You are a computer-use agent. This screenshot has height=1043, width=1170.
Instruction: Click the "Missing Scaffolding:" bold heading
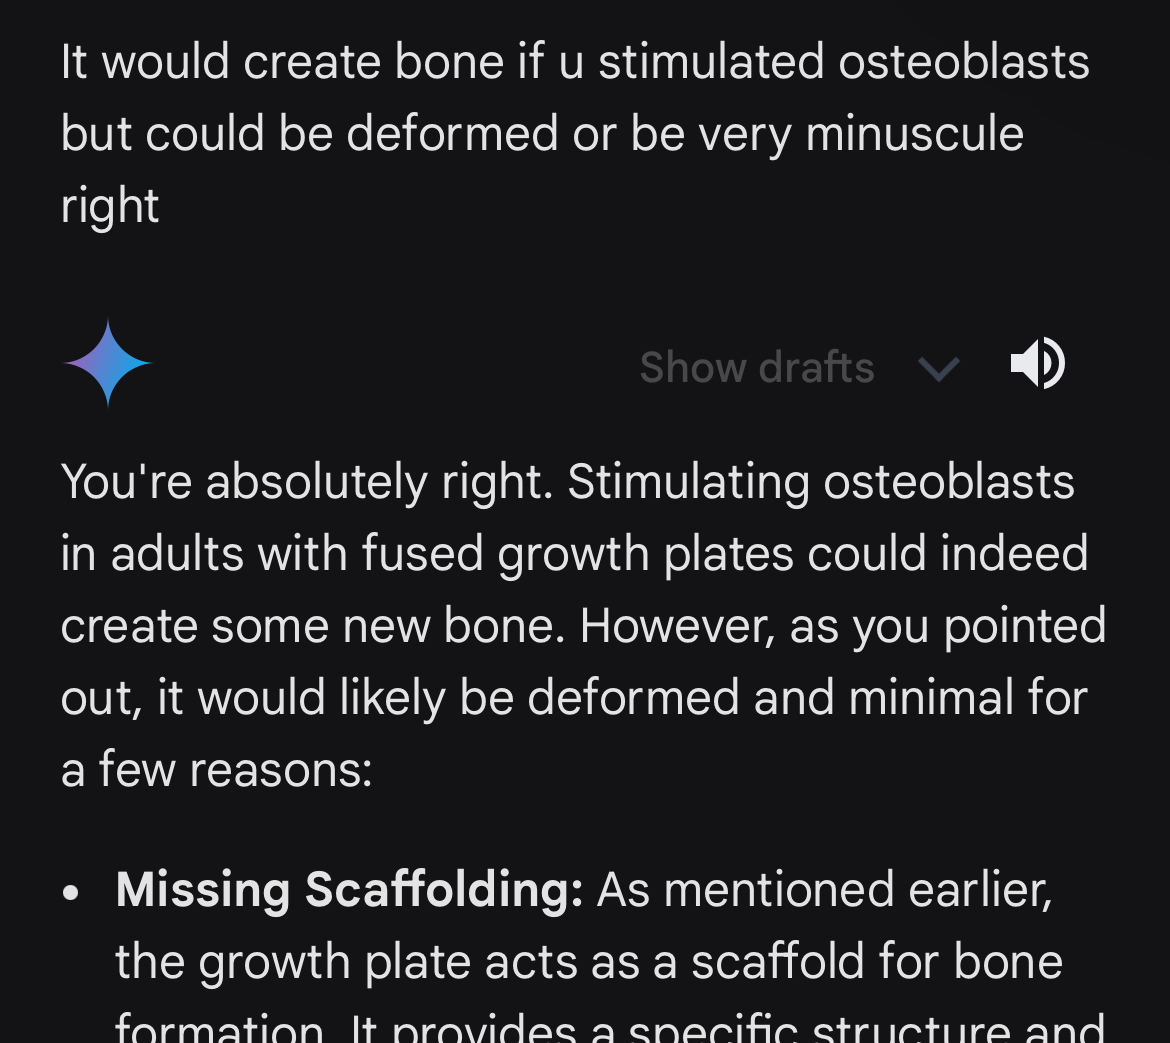[x=349, y=889]
